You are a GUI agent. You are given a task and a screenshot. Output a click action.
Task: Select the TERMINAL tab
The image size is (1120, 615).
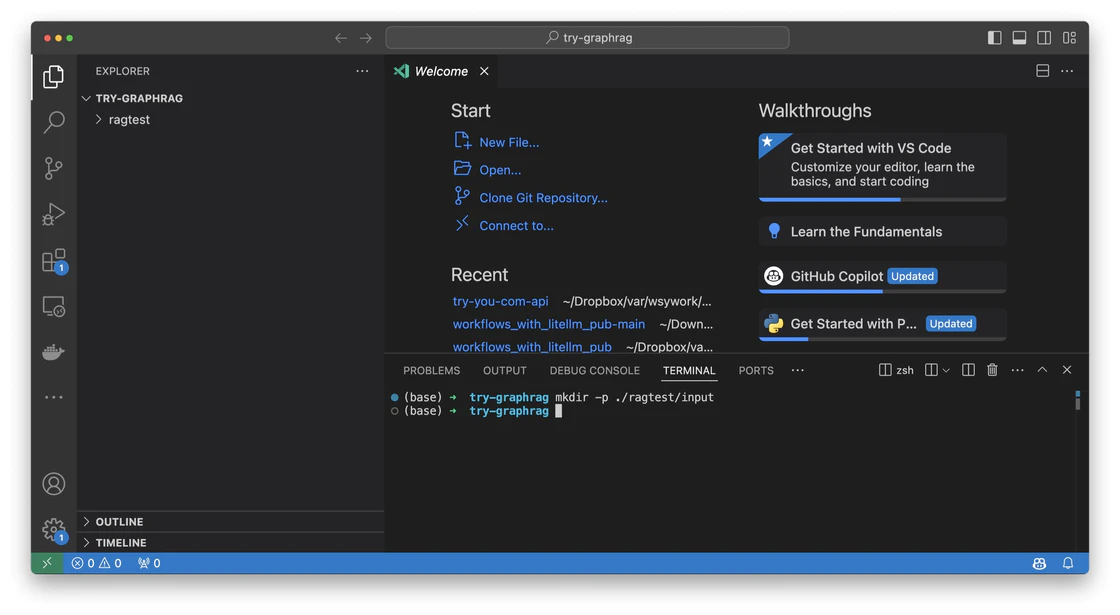(689, 371)
